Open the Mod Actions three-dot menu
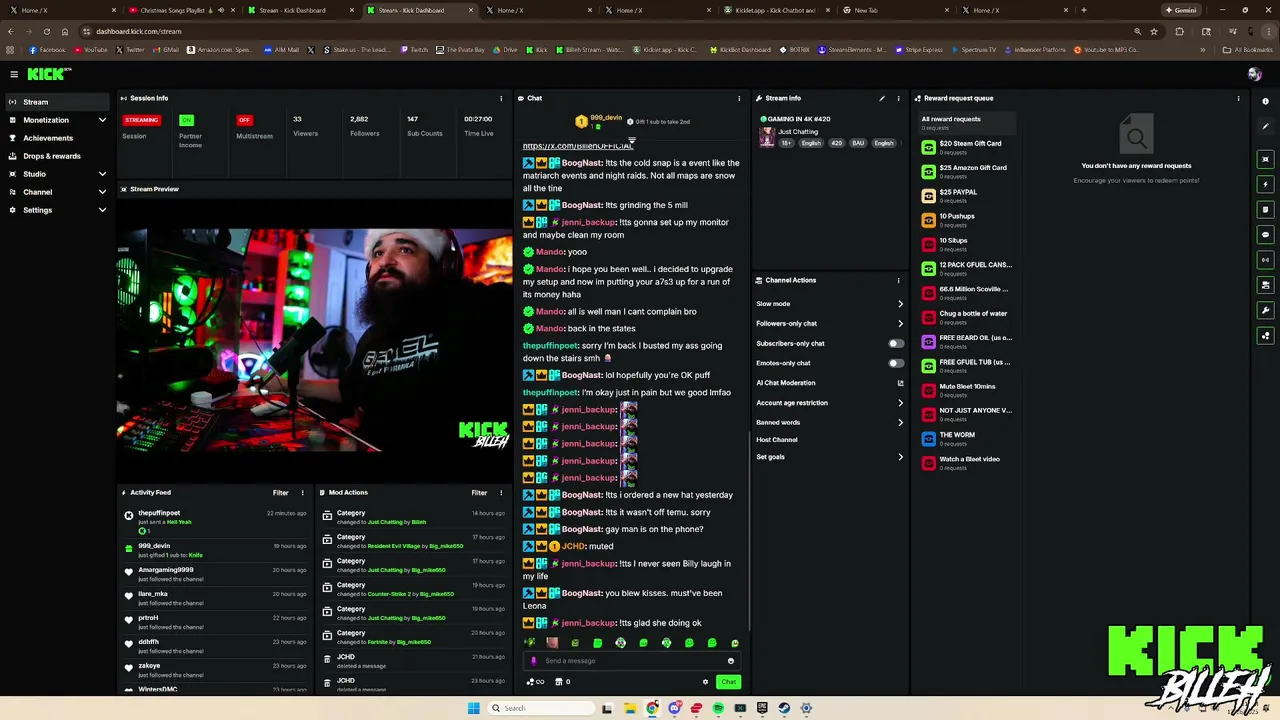Viewport: 1280px width, 720px height. tap(501, 492)
